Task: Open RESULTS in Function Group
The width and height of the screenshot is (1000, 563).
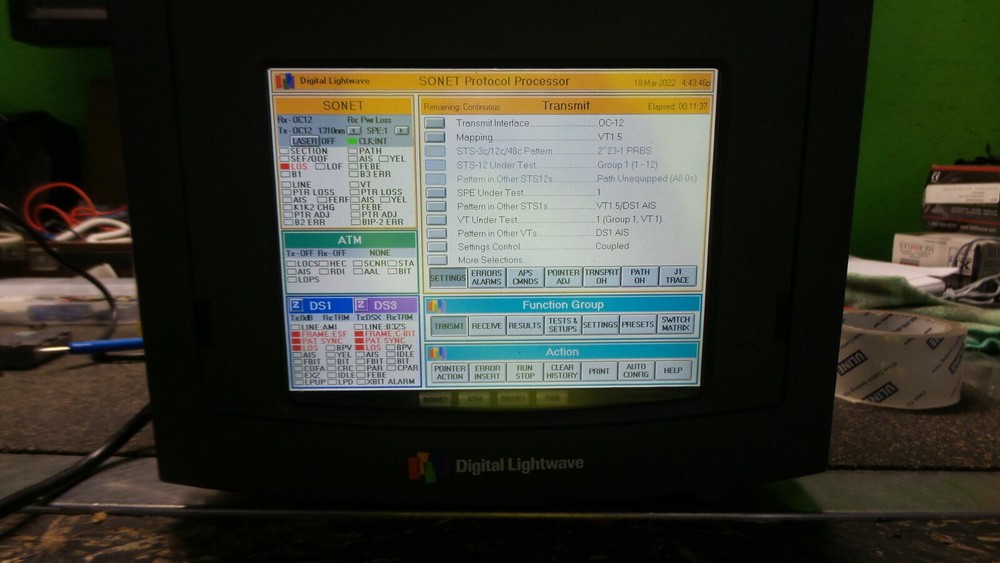Action: click(x=525, y=325)
